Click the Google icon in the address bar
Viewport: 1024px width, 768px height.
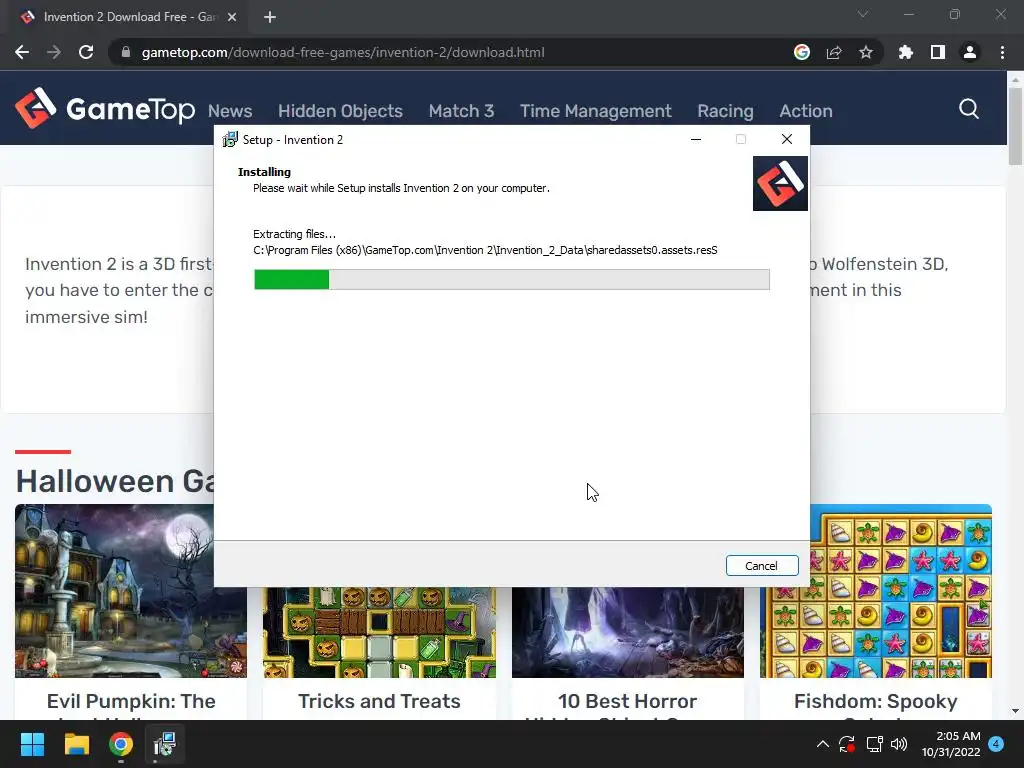802,52
